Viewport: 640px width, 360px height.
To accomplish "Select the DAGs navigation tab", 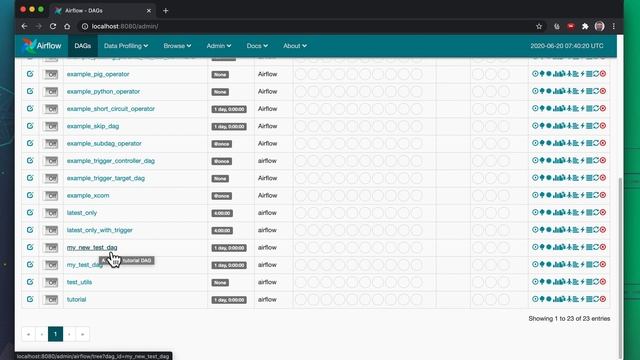I will [82, 46].
